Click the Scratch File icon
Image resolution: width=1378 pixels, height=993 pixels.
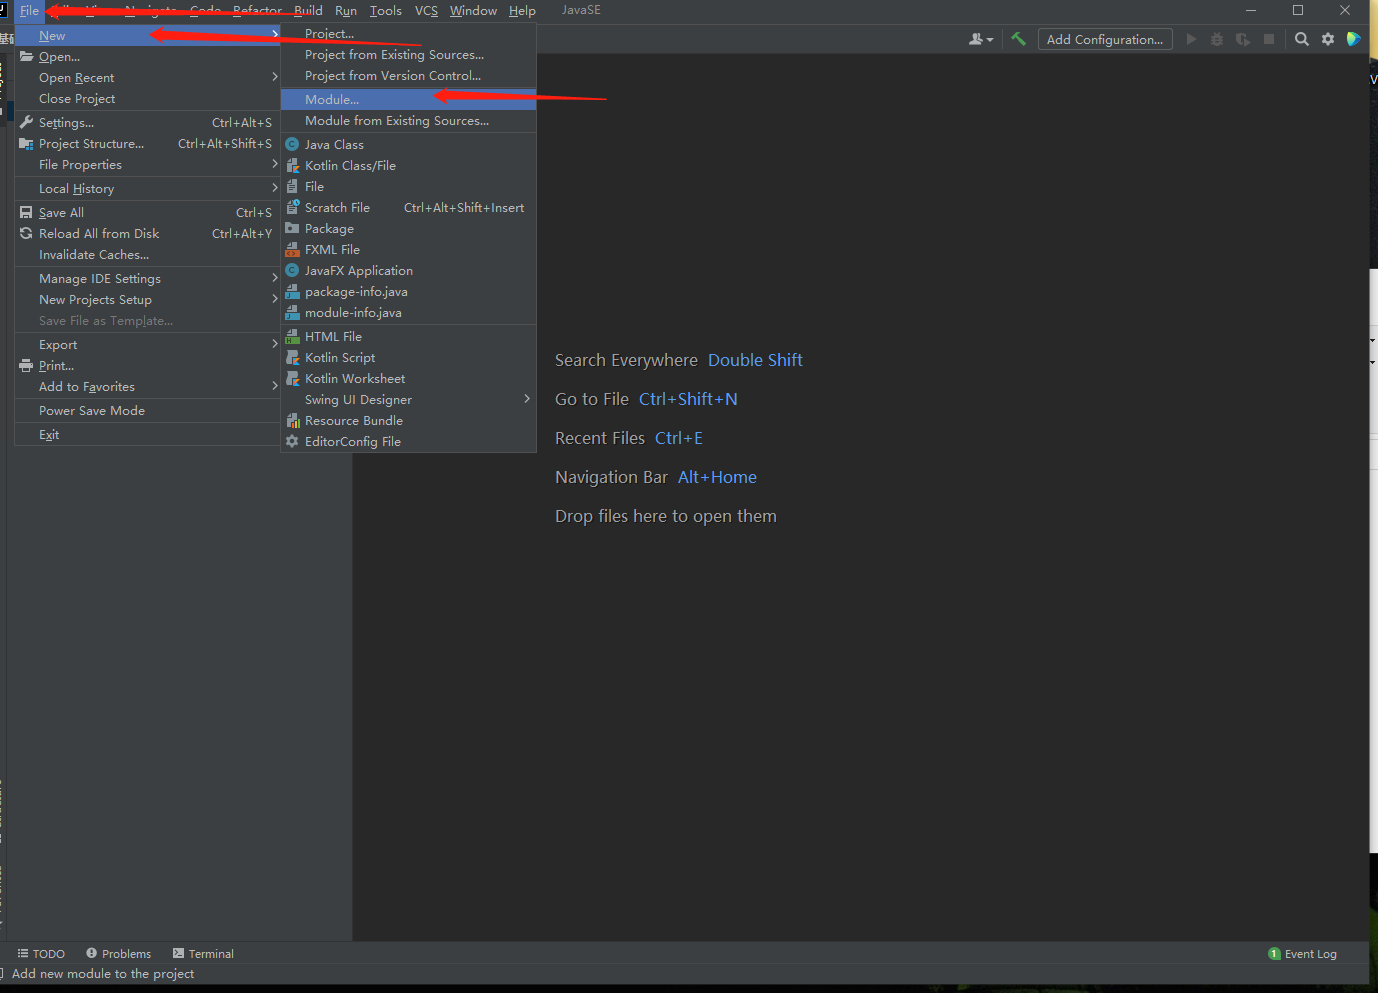pyautogui.click(x=292, y=208)
